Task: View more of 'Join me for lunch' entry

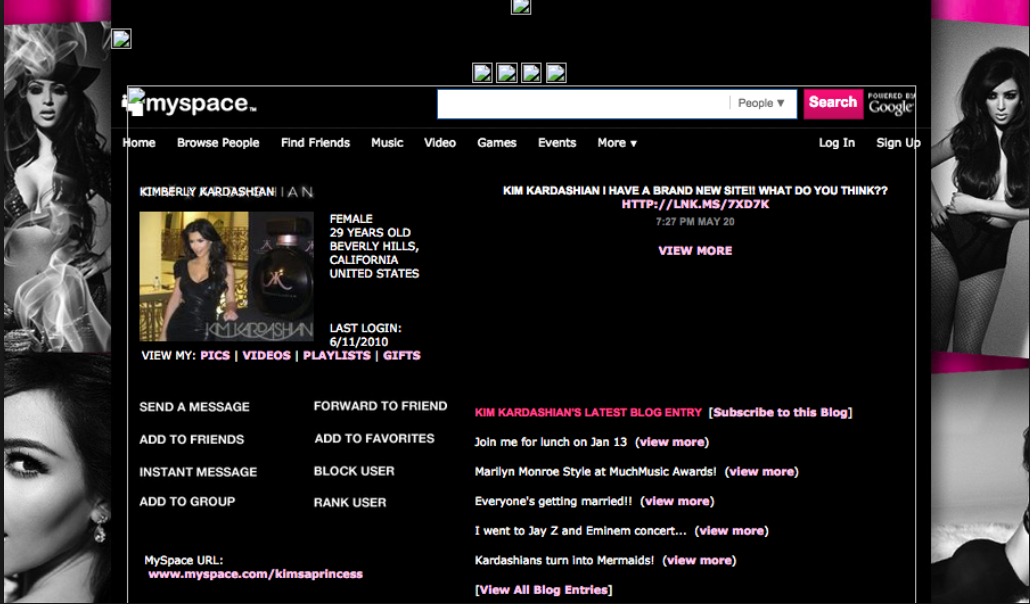Action: coord(672,442)
